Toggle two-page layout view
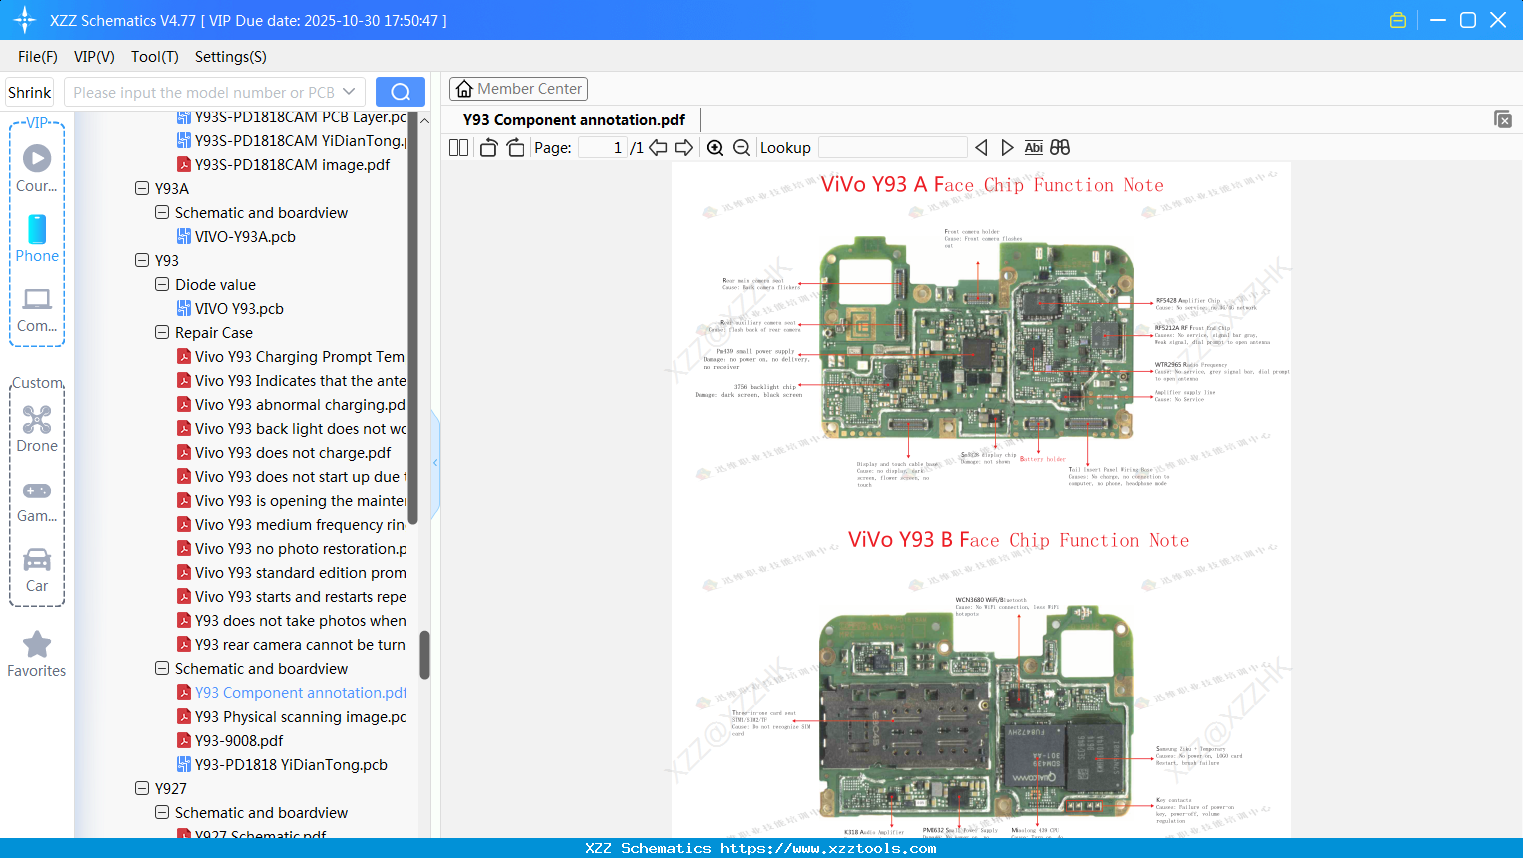Image resolution: width=1523 pixels, height=858 pixels. tap(458, 147)
